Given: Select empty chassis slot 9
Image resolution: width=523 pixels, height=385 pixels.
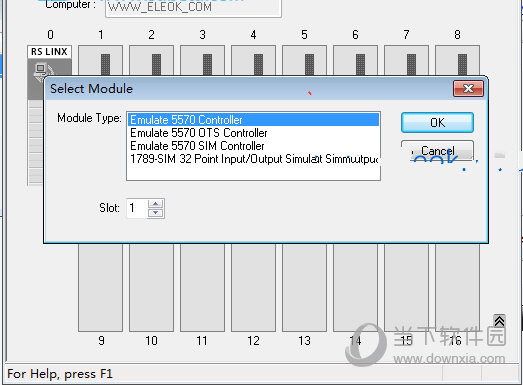Looking at the screenshot, I should pos(100,287).
